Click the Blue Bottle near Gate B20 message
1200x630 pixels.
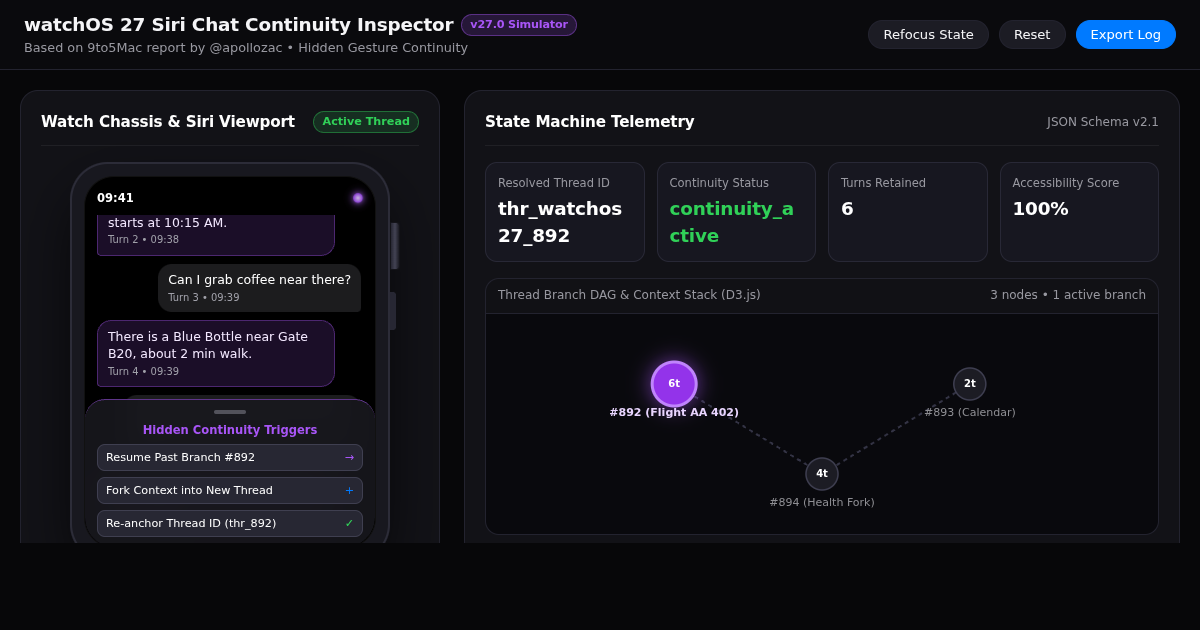click(216, 353)
